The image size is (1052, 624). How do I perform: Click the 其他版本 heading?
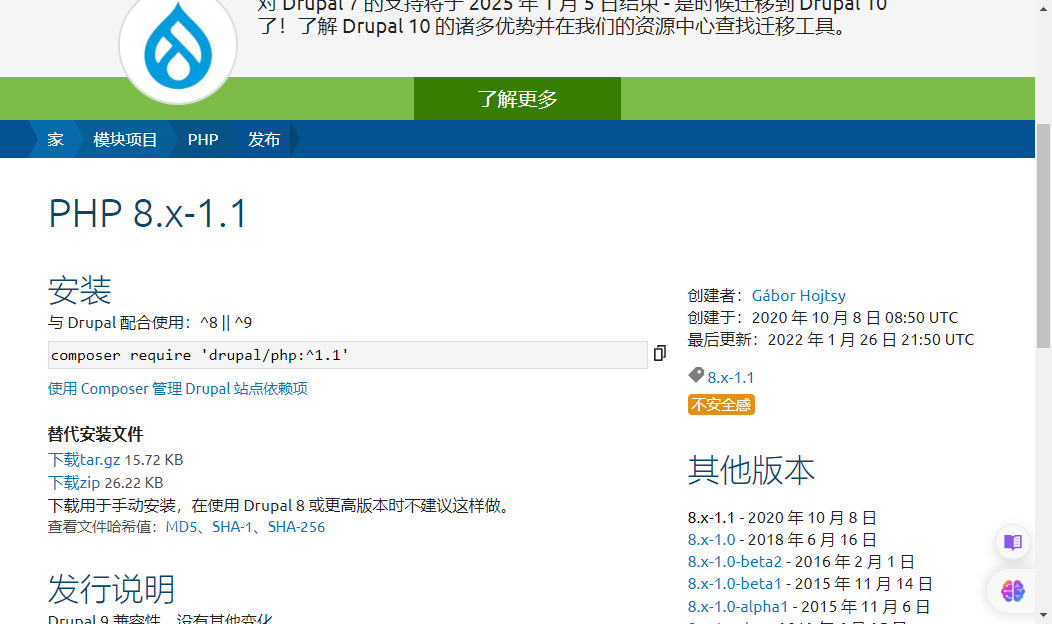(x=751, y=470)
